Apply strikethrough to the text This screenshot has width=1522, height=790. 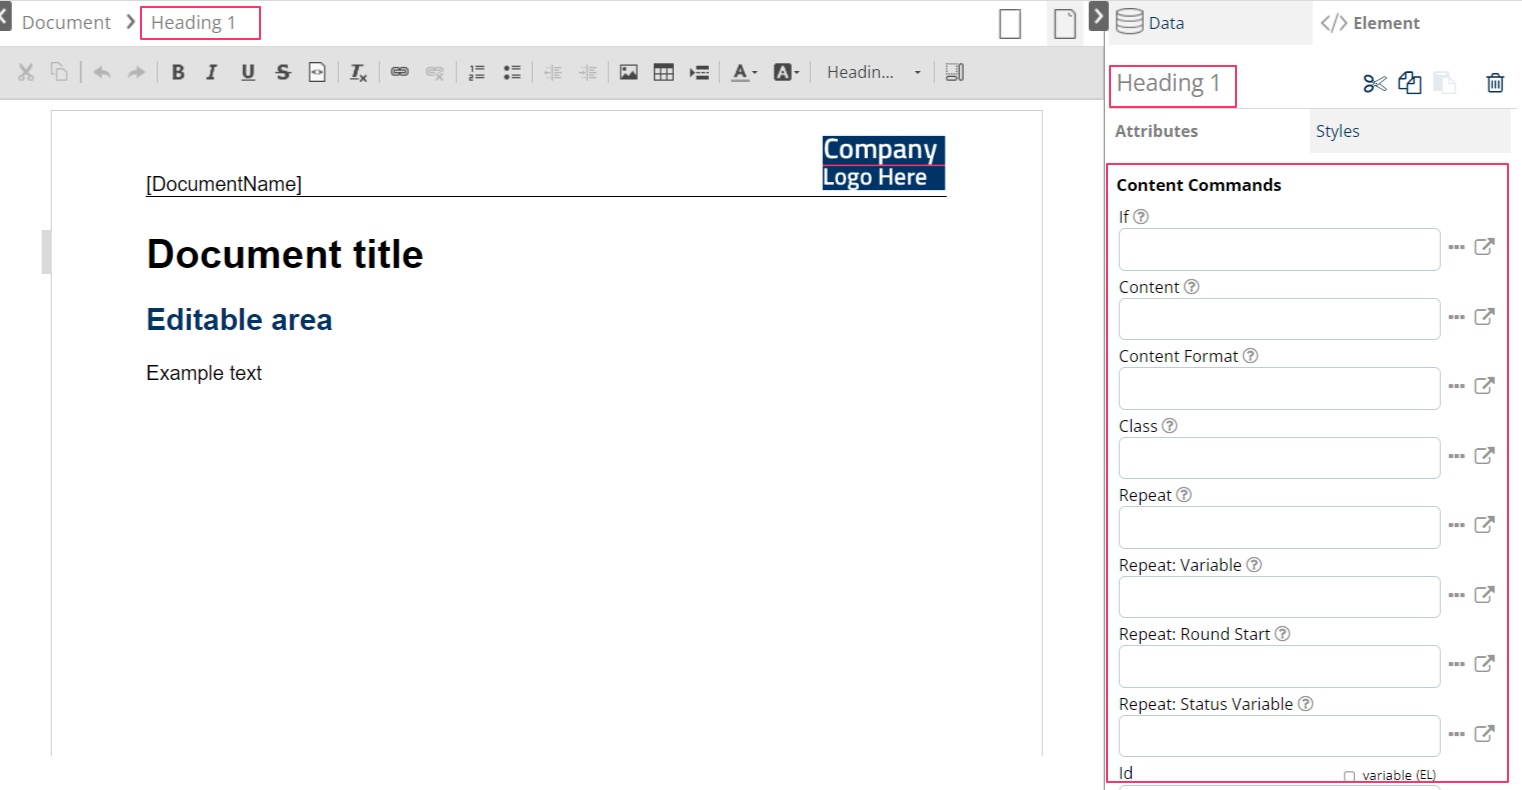pos(283,71)
